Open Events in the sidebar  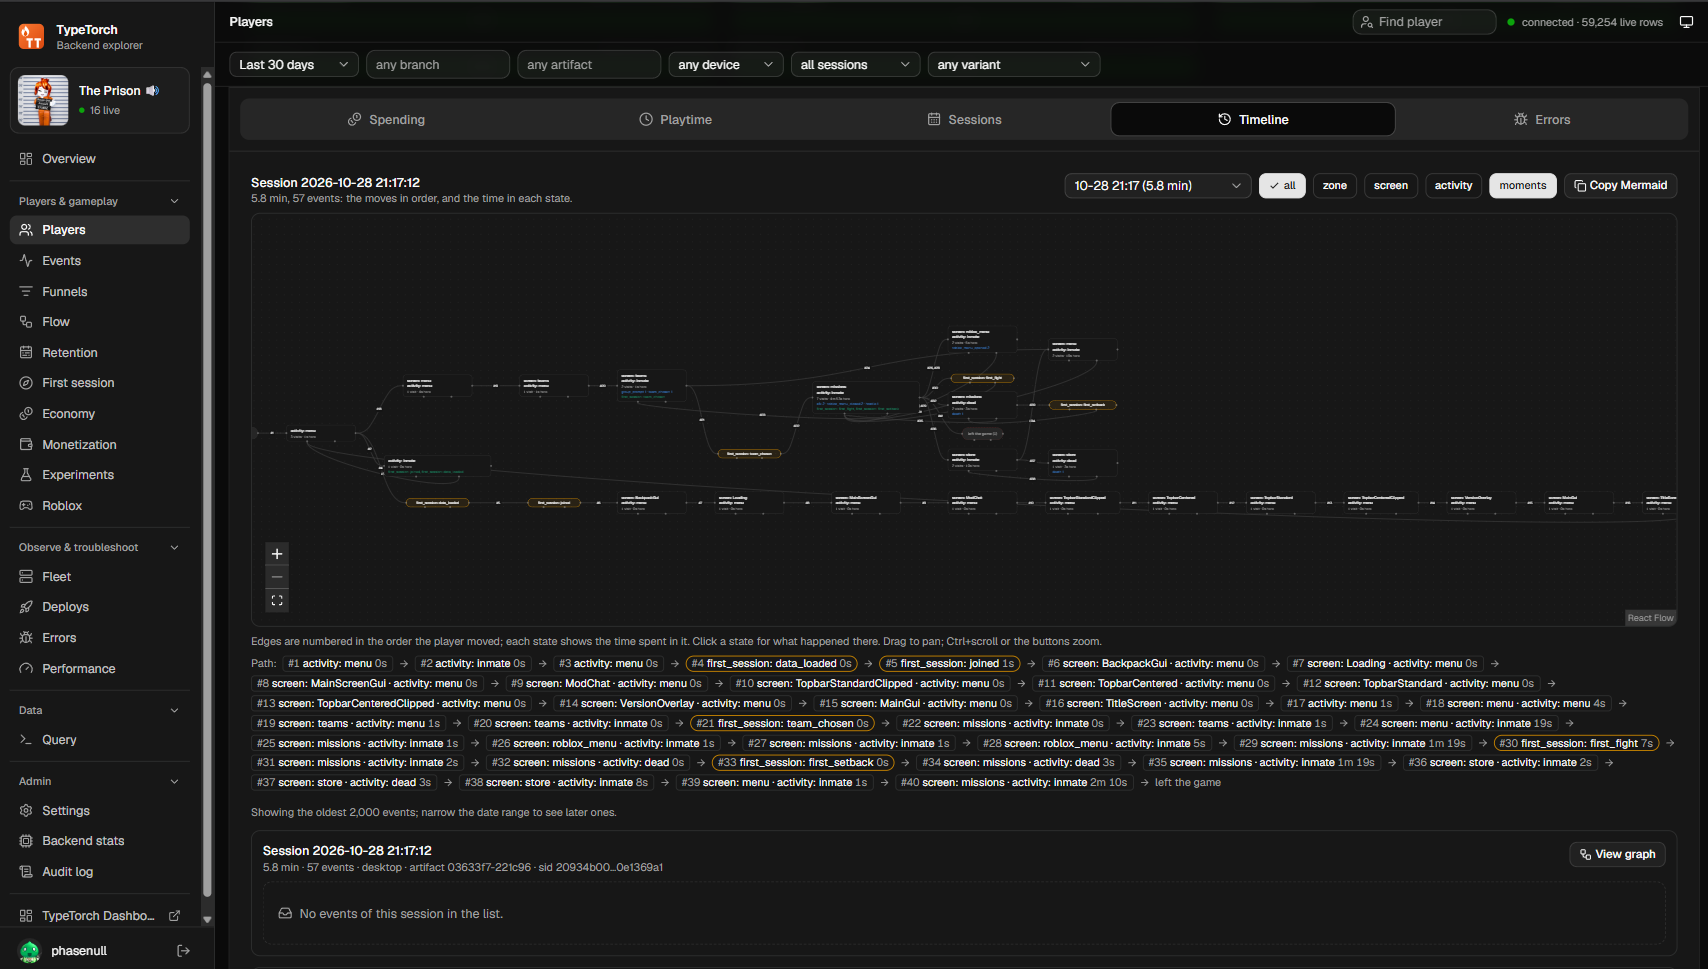[100, 261]
